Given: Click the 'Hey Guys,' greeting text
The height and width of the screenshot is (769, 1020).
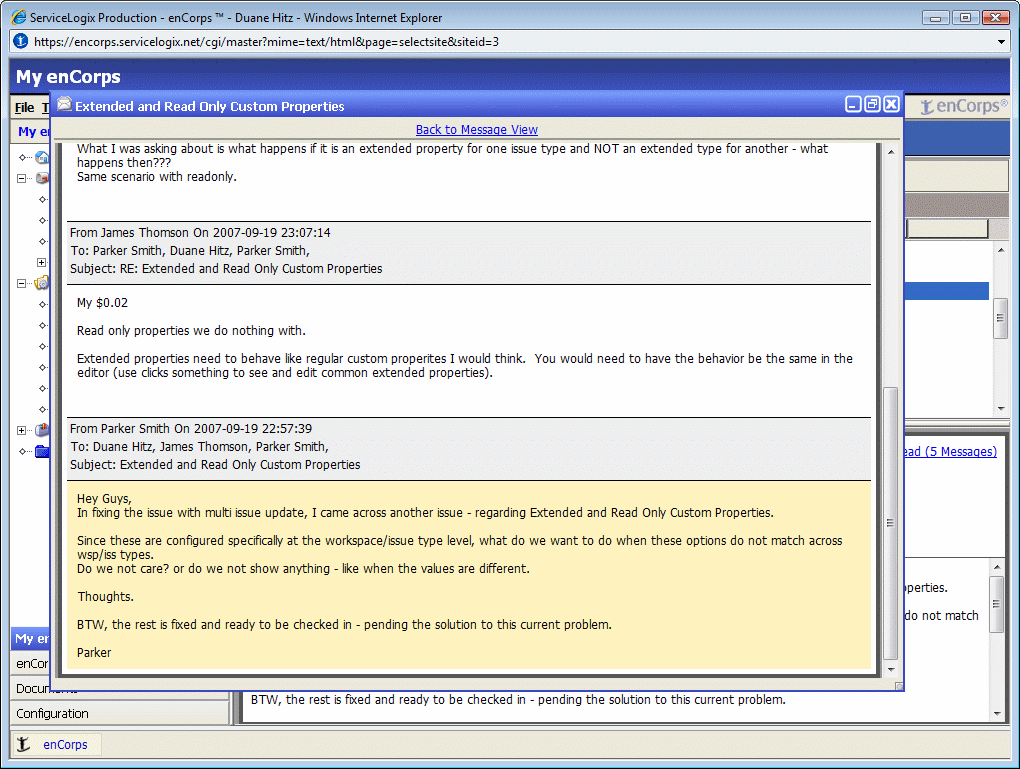Looking at the screenshot, I should coord(104,498).
